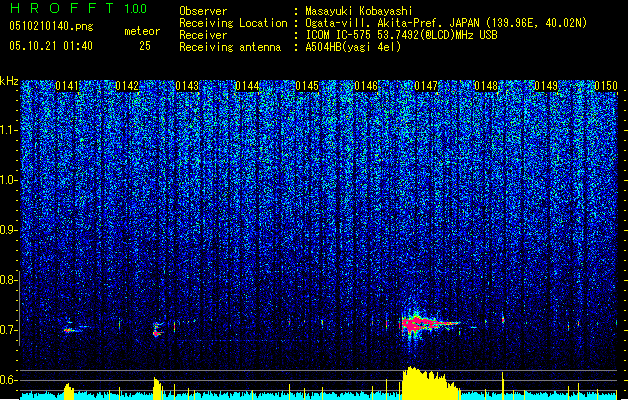Click the Observer label
The width and height of the screenshot is (629, 400).
[x=203, y=11]
